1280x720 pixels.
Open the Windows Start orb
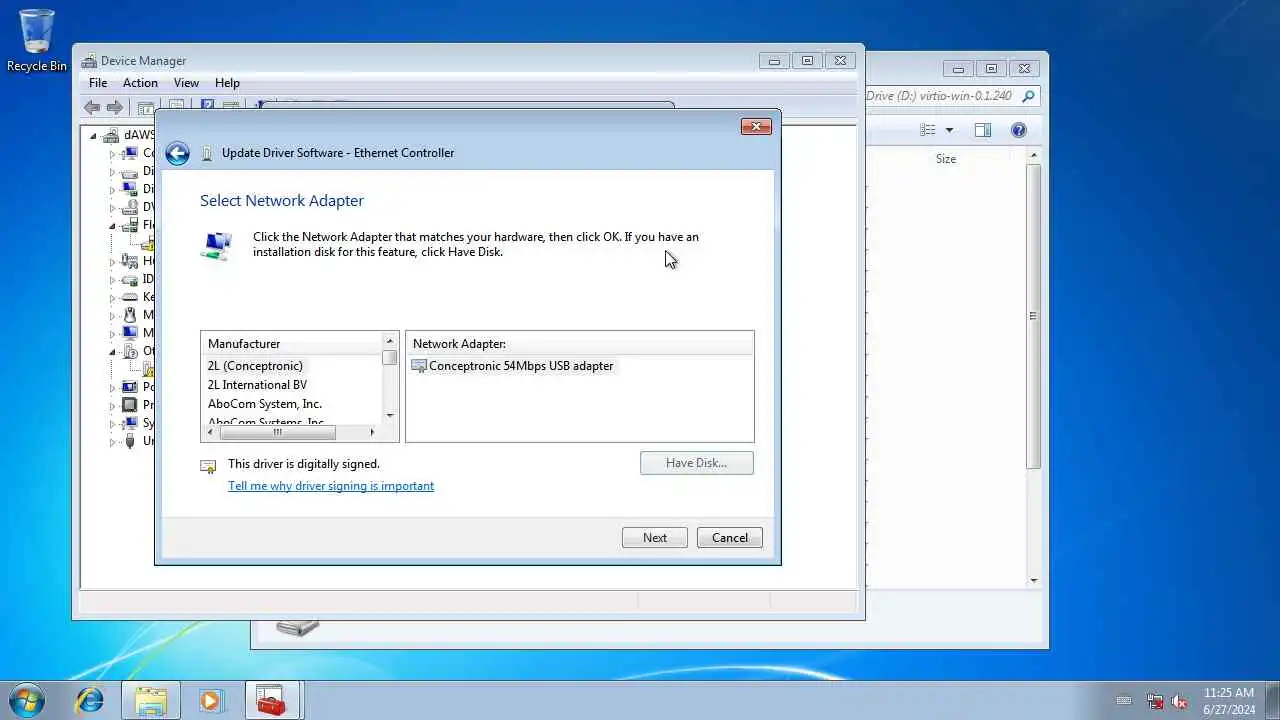25,700
